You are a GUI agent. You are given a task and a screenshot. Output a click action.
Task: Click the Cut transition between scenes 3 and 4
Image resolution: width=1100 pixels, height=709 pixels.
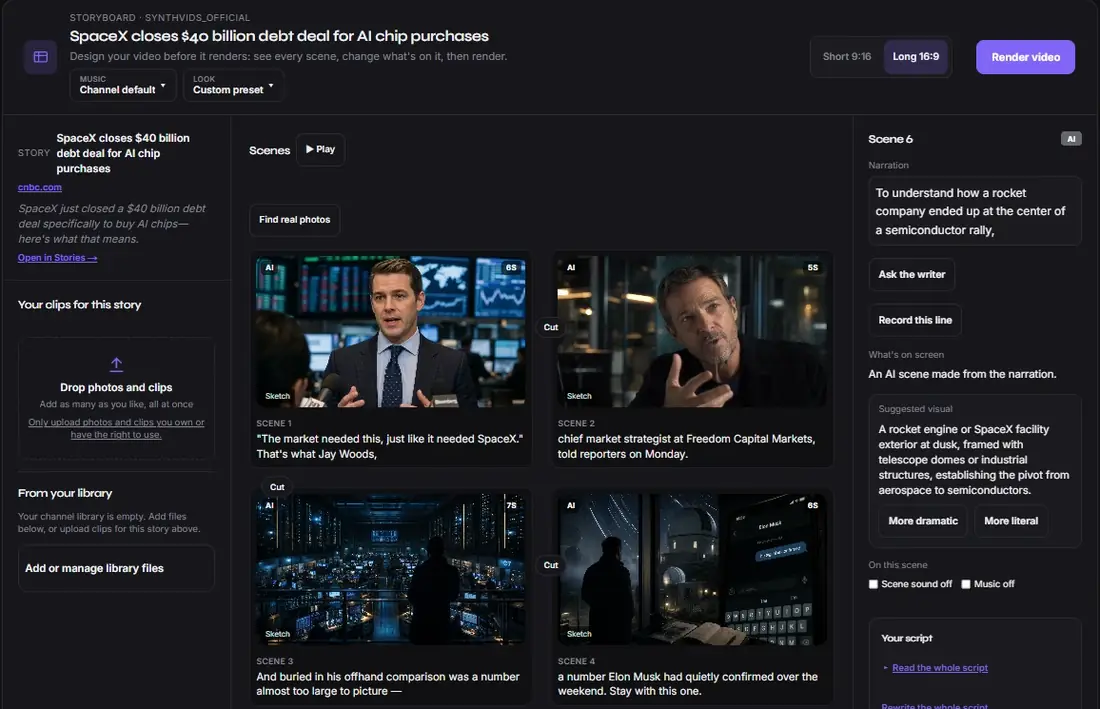551,565
